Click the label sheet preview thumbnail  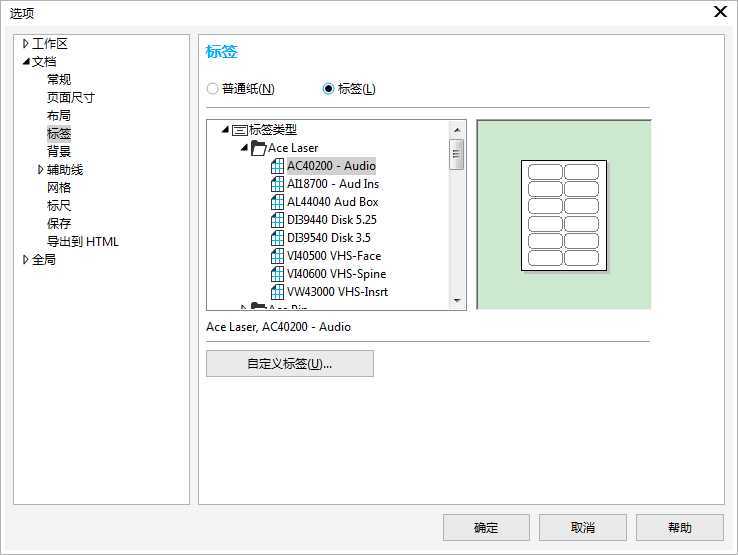pyautogui.click(x=563, y=215)
